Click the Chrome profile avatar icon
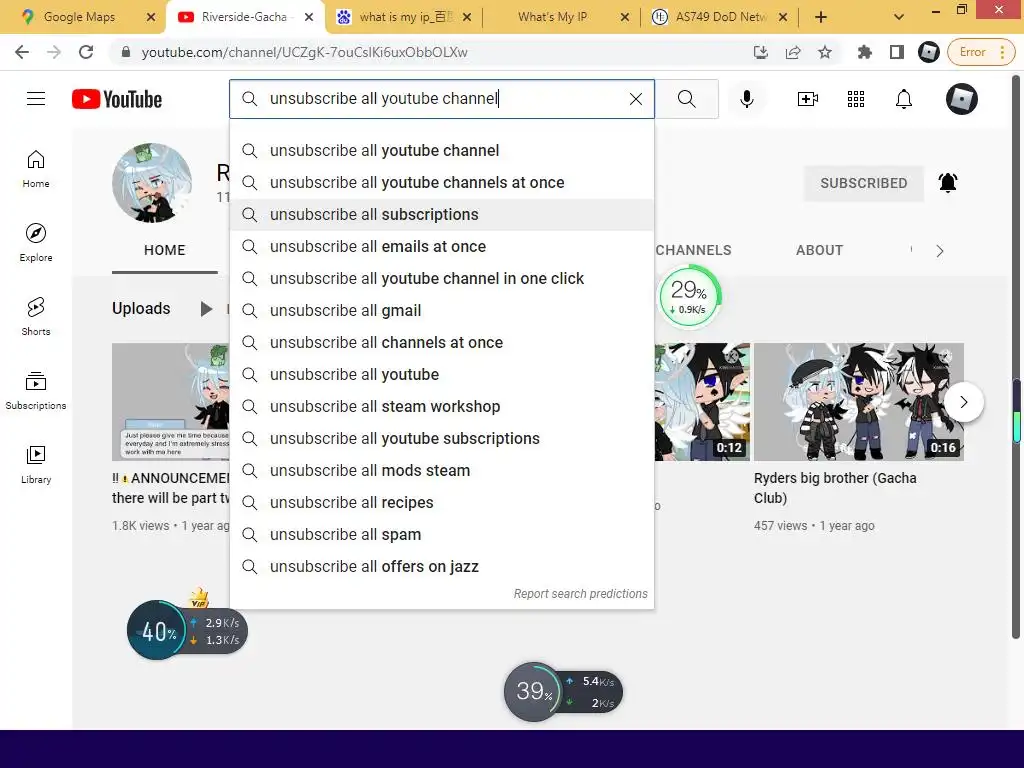Screen dimensions: 1024x768 click(928, 52)
